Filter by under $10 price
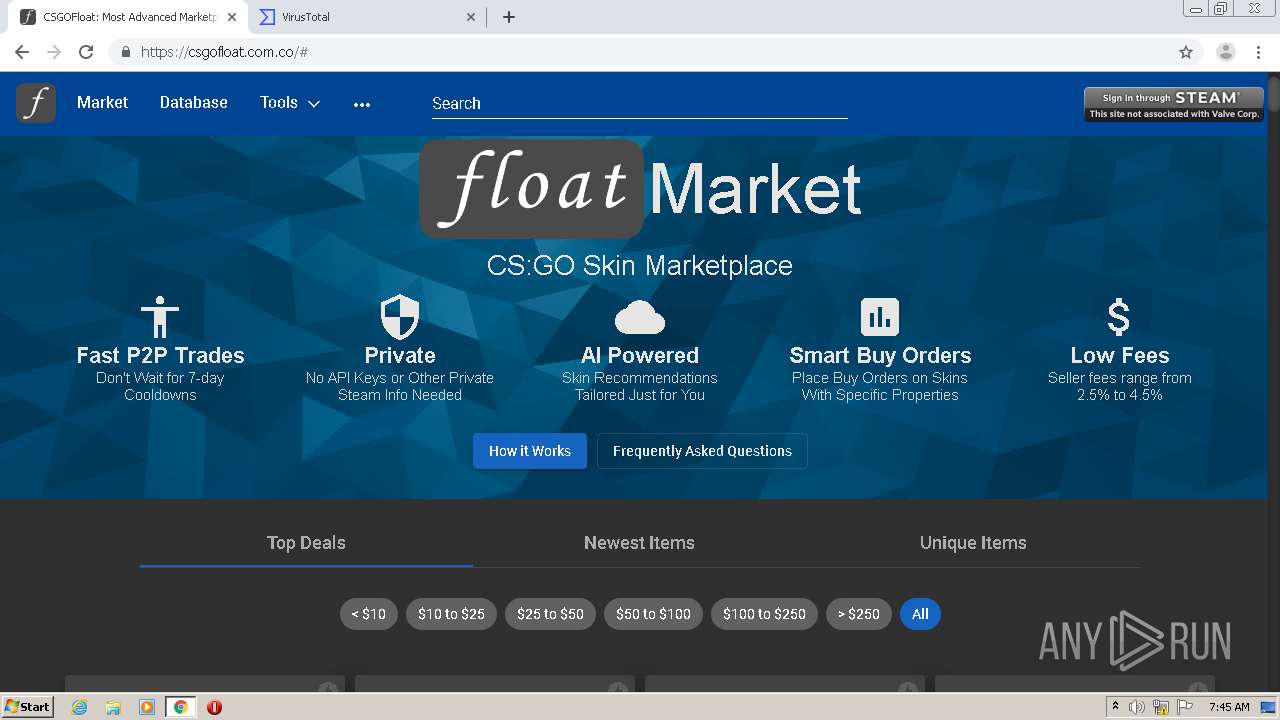Image resolution: width=1280 pixels, height=720 pixels. point(369,614)
